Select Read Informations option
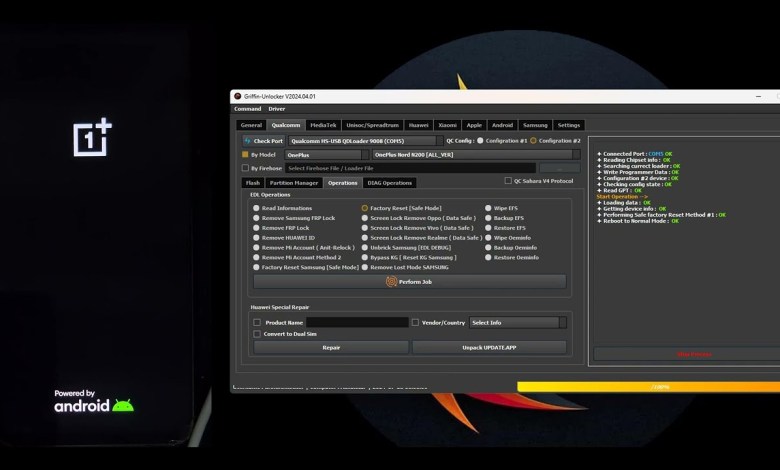Viewport: 780px width, 470px height. pos(256,208)
